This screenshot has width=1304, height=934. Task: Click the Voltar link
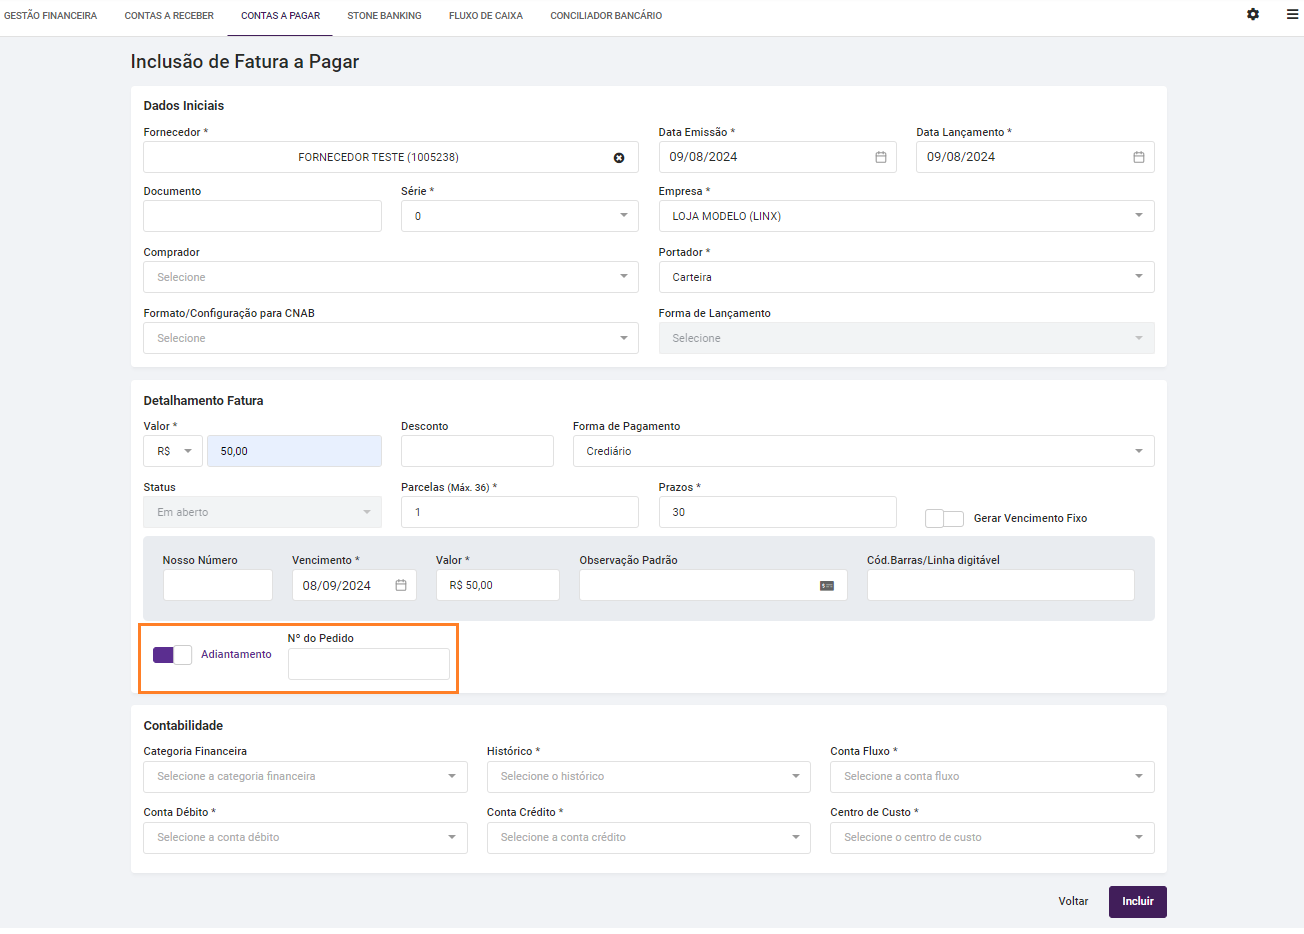pyautogui.click(x=1073, y=901)
